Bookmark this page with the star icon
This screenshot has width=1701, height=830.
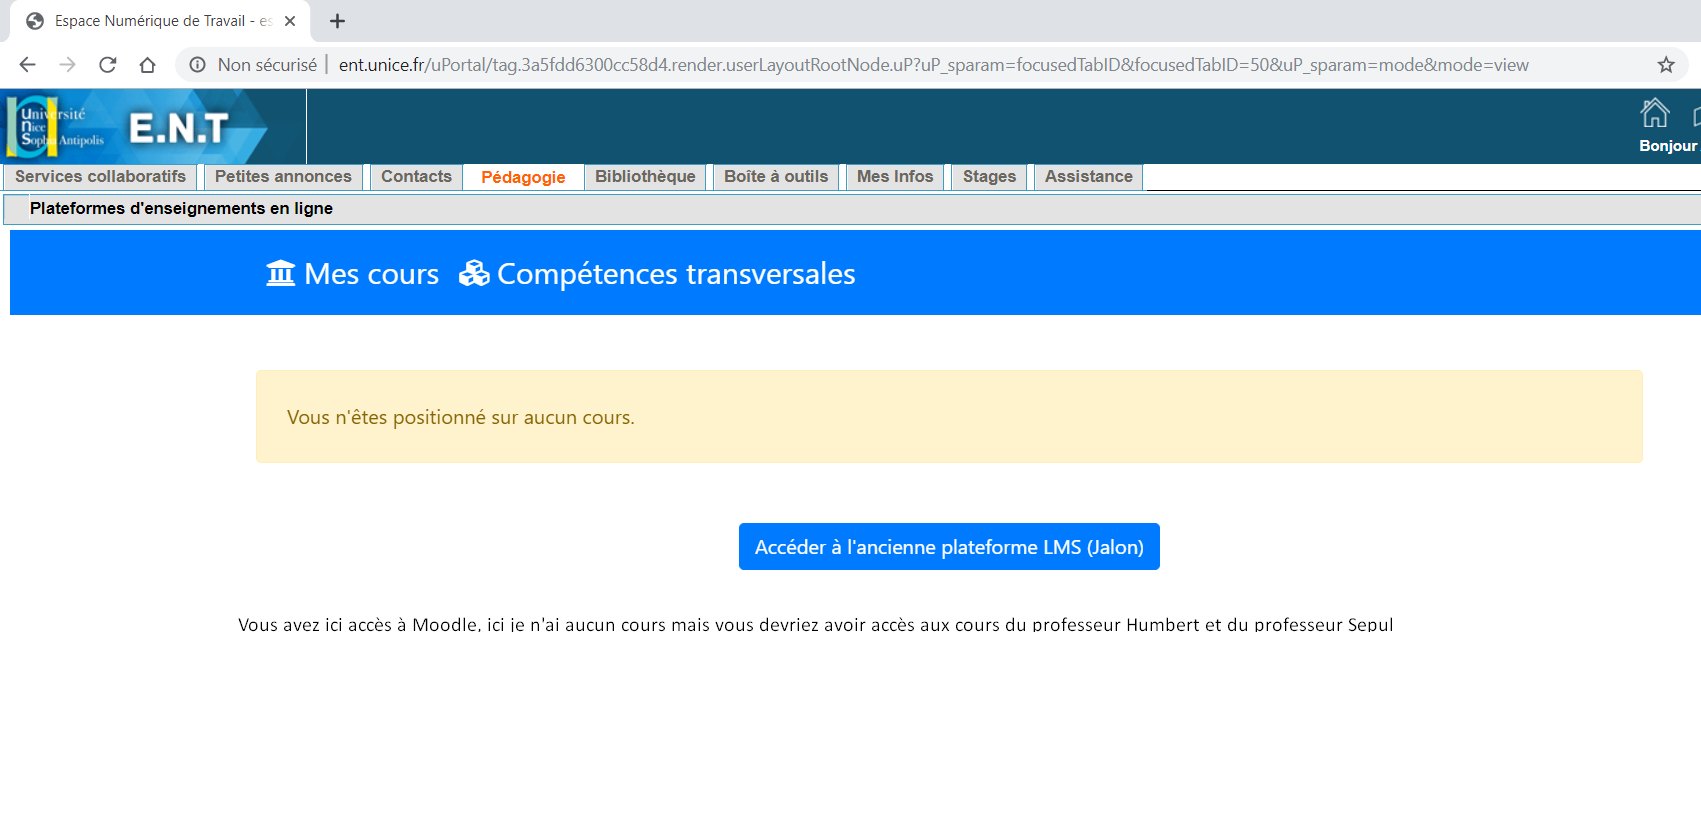(1665, 65)
